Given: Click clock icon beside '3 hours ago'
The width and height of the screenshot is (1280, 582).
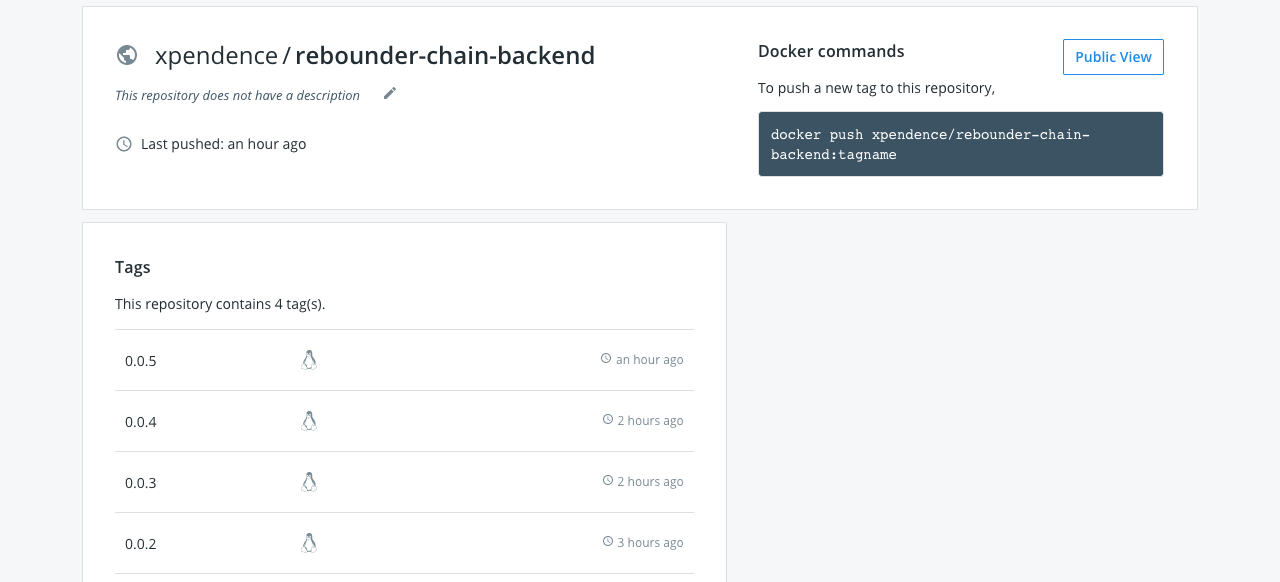Looking at the screenshot, I should point(608,541).
